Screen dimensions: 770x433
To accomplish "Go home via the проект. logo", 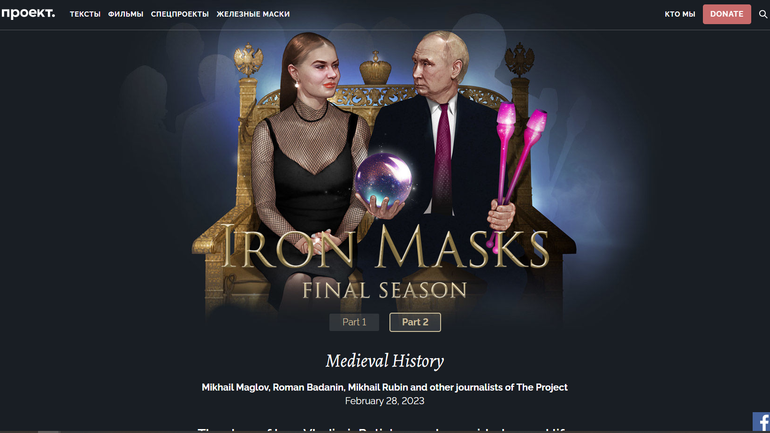I will pos(28,14).
